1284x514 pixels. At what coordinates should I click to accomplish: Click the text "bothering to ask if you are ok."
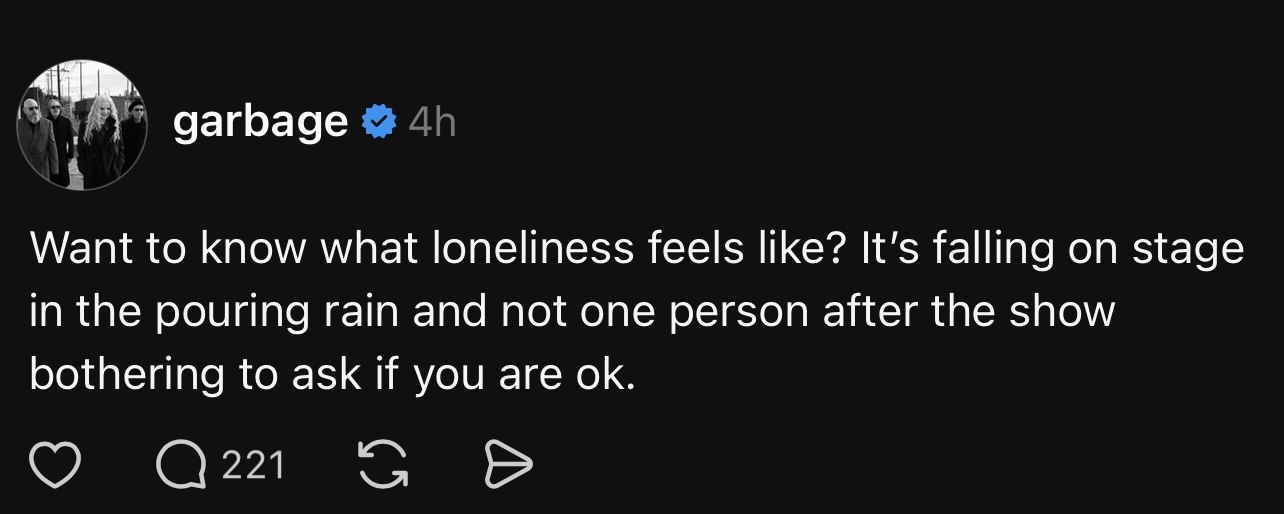click(x=332, y=373)
